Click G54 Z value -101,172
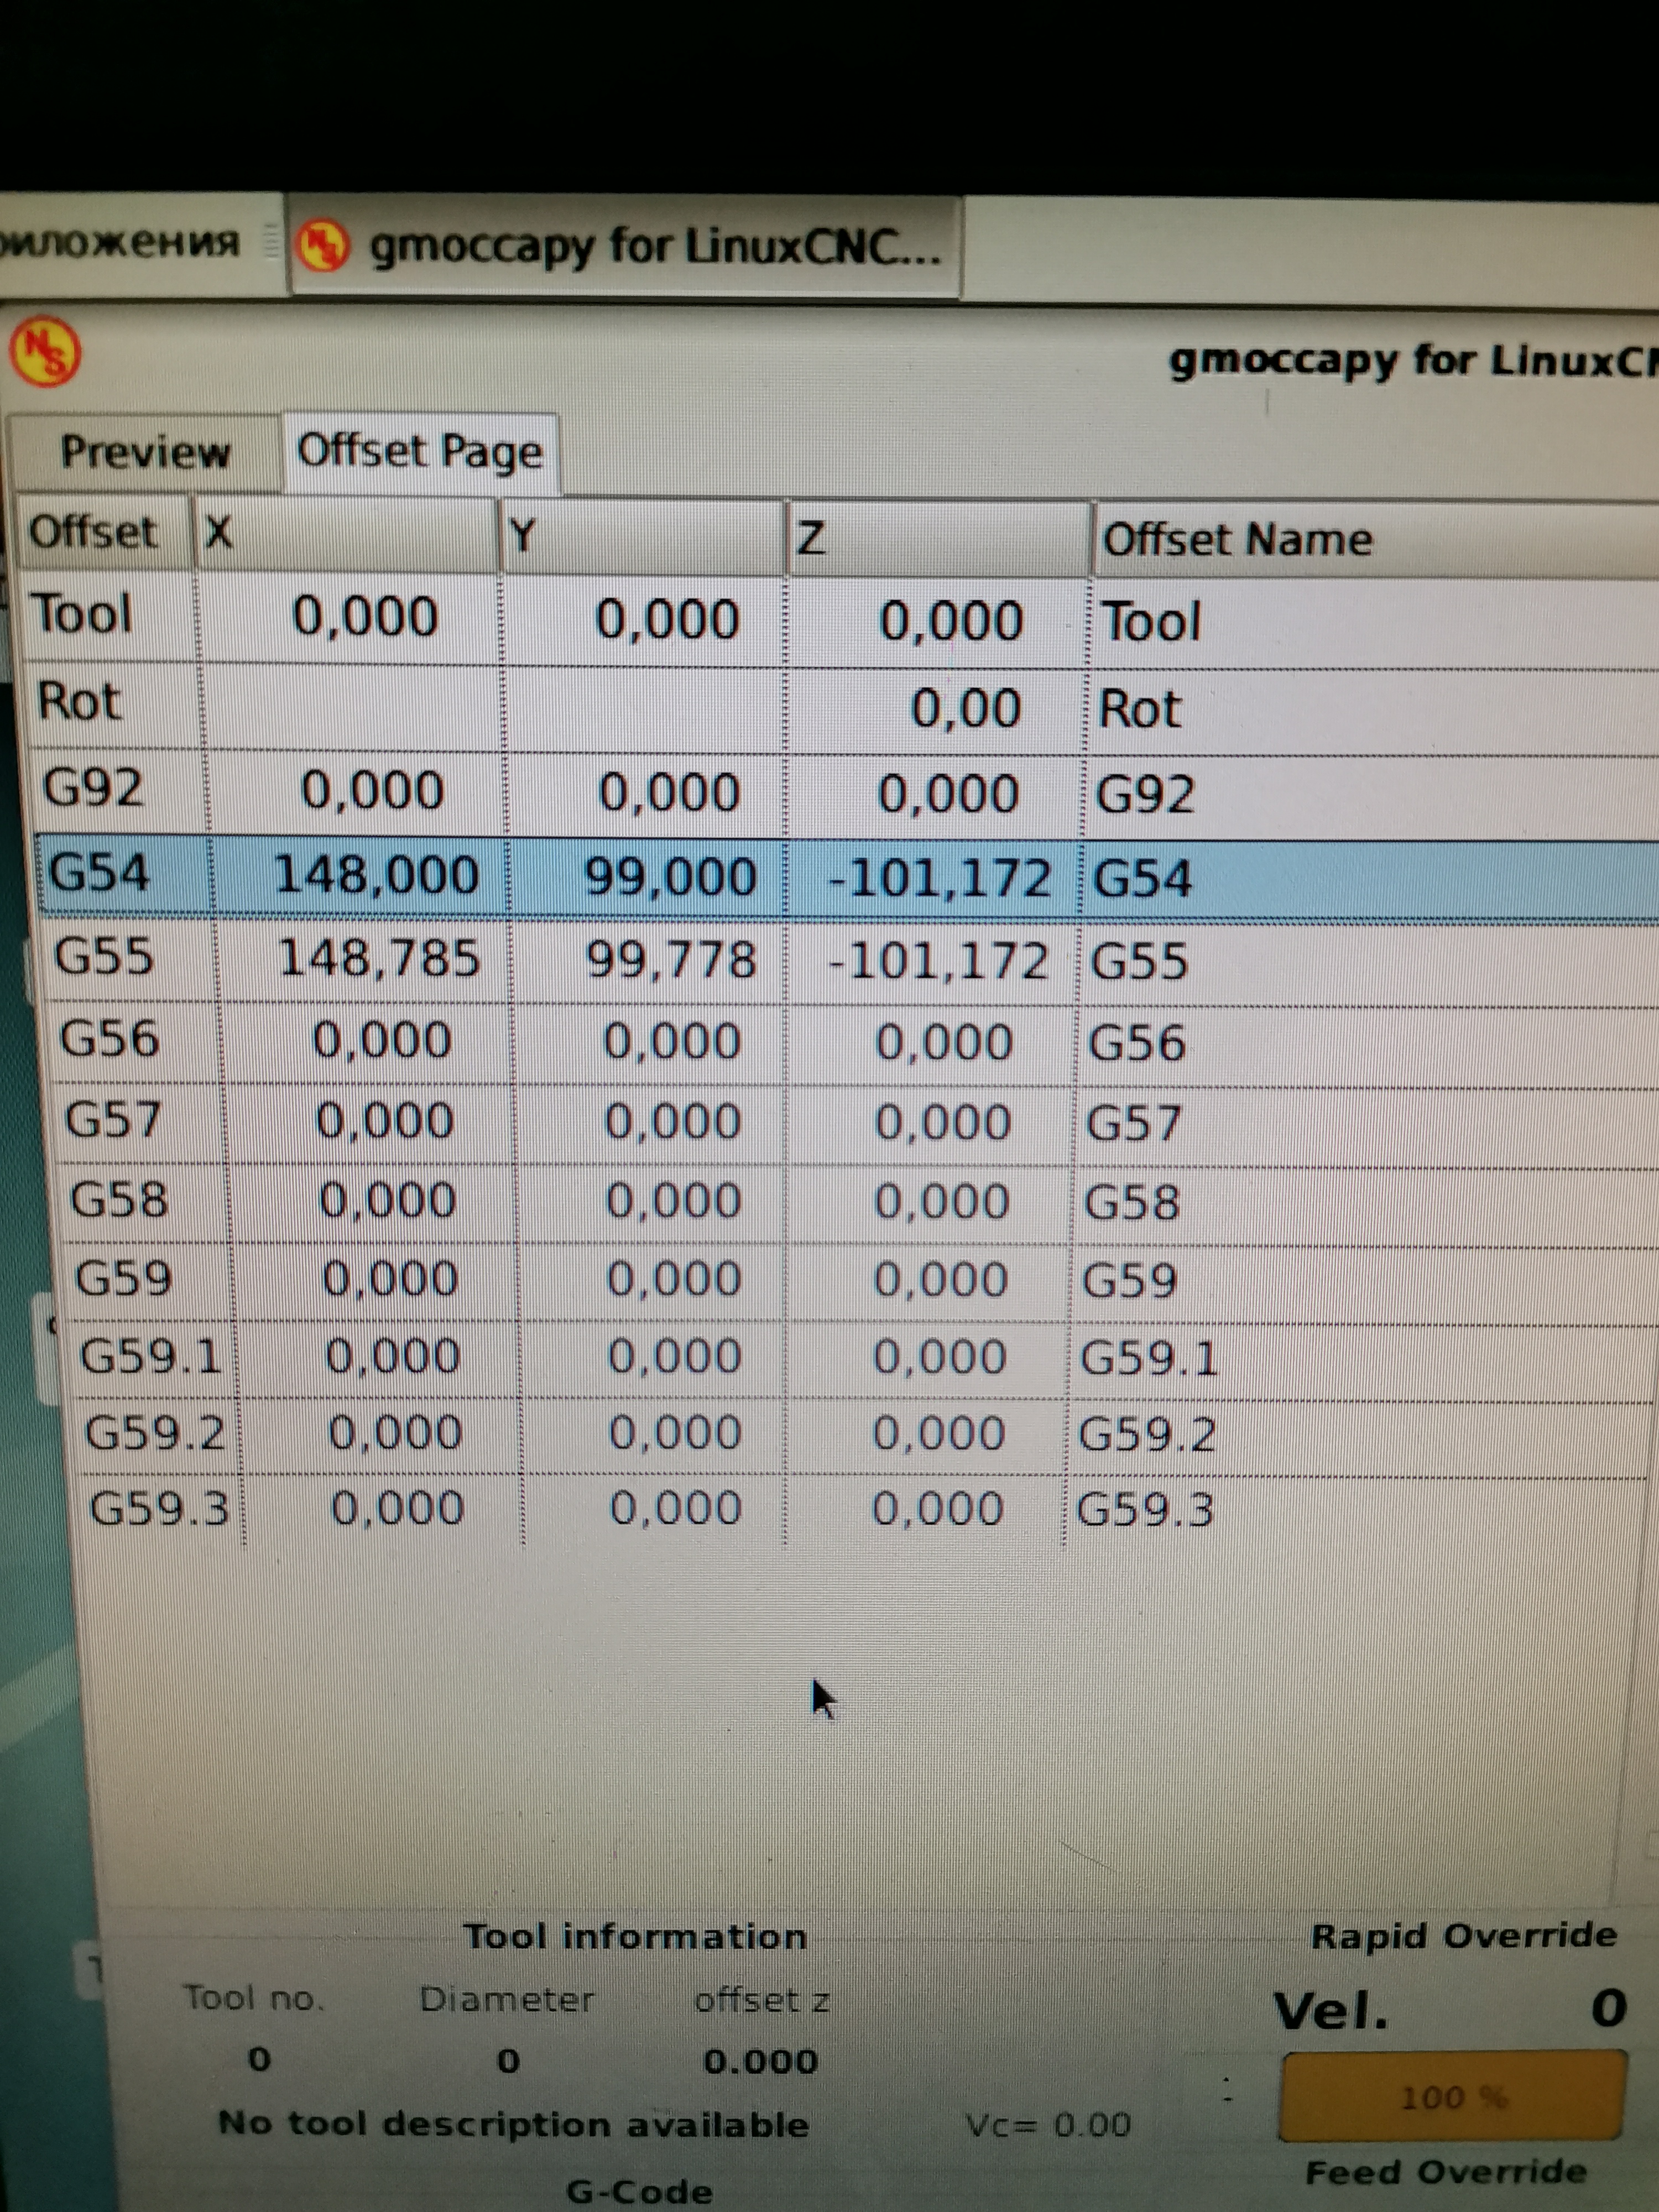The width and height of the screenshot is (1659, 2212). tap(939, 878)
